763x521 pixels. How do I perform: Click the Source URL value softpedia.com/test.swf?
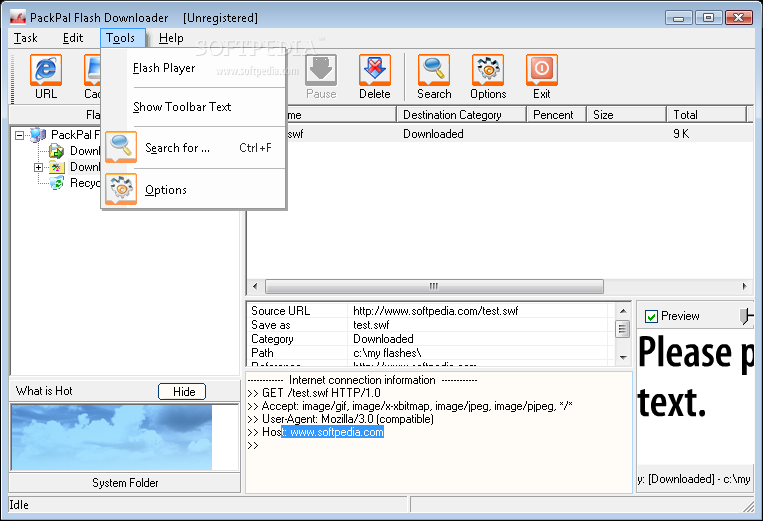[436, 311]
